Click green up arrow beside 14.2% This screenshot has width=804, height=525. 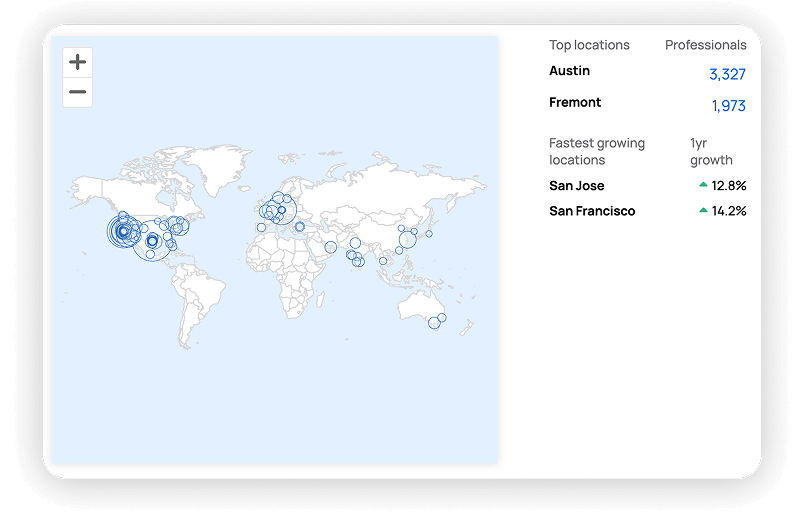click(703, 210)
